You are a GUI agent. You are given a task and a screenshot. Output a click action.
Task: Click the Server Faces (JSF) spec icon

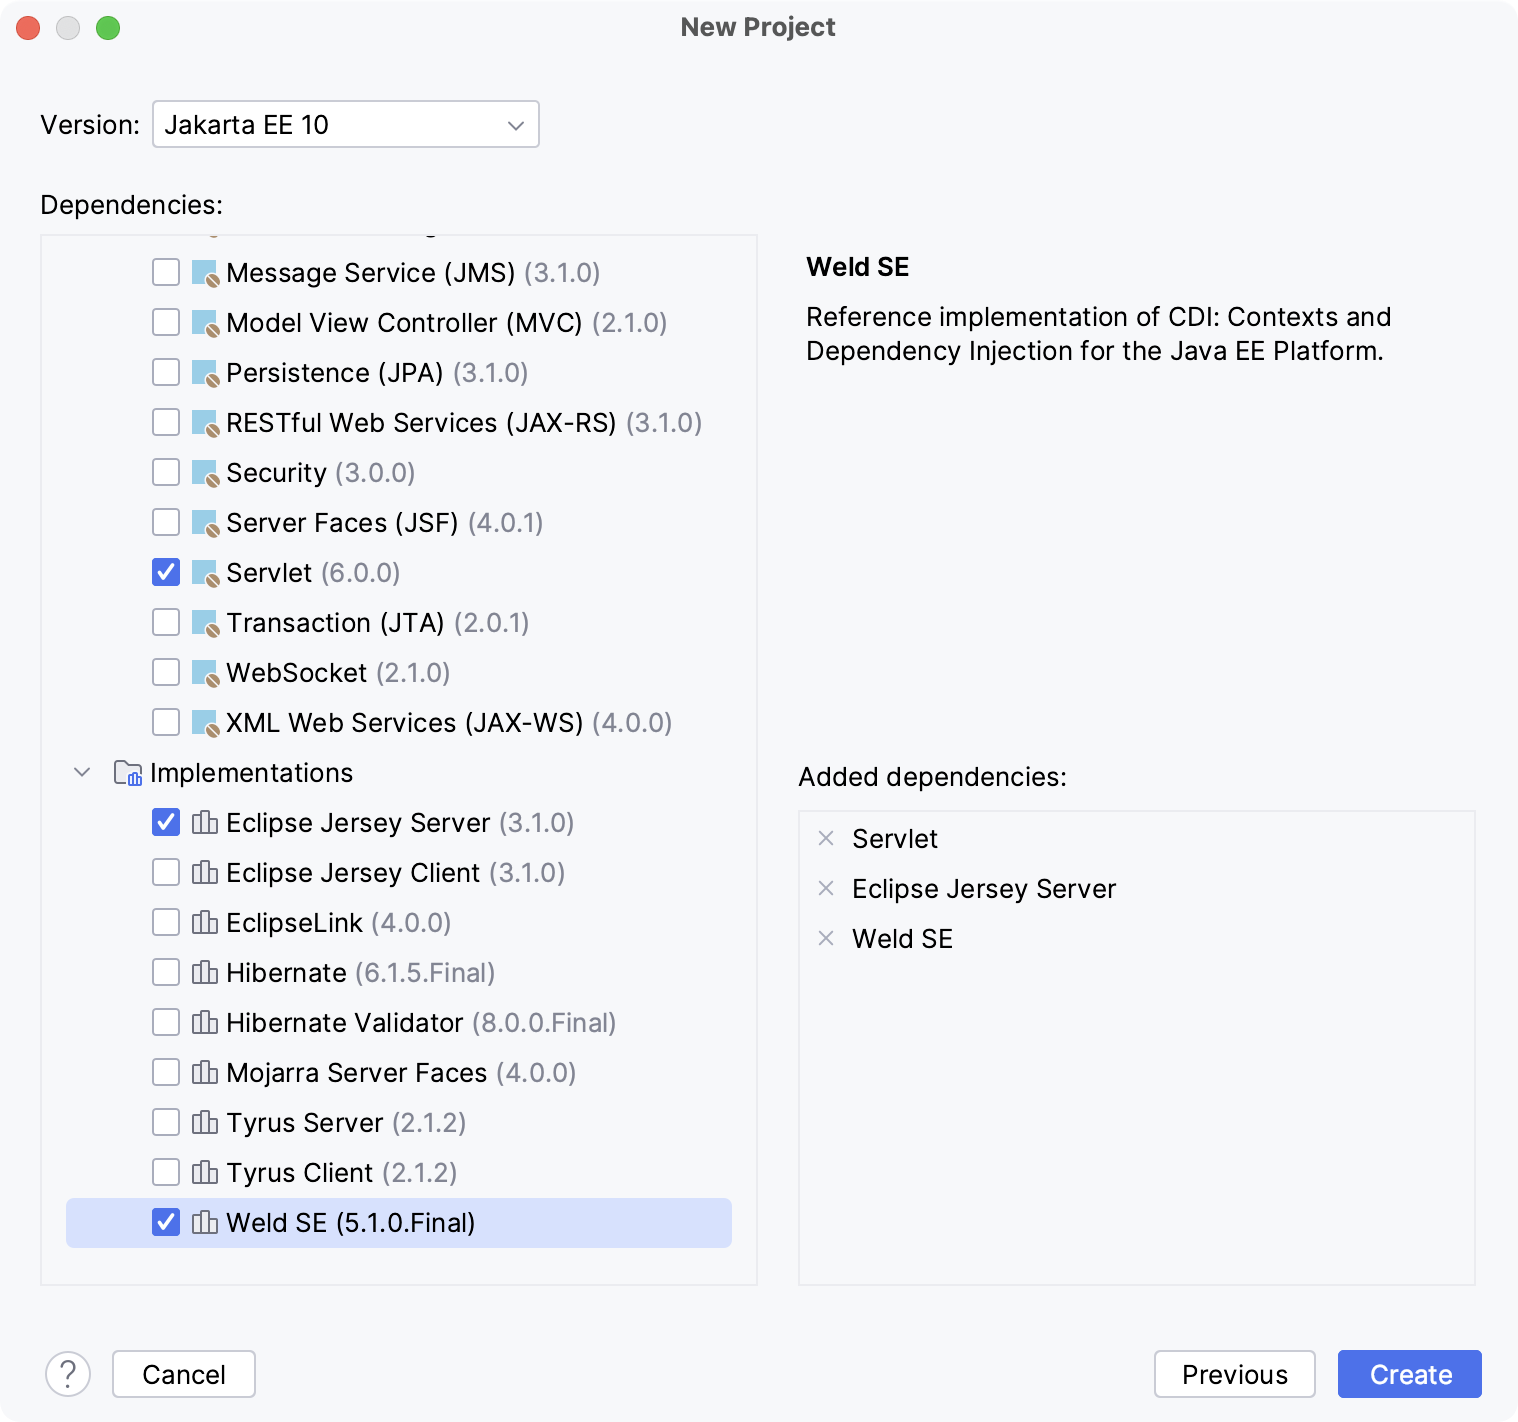205,523
